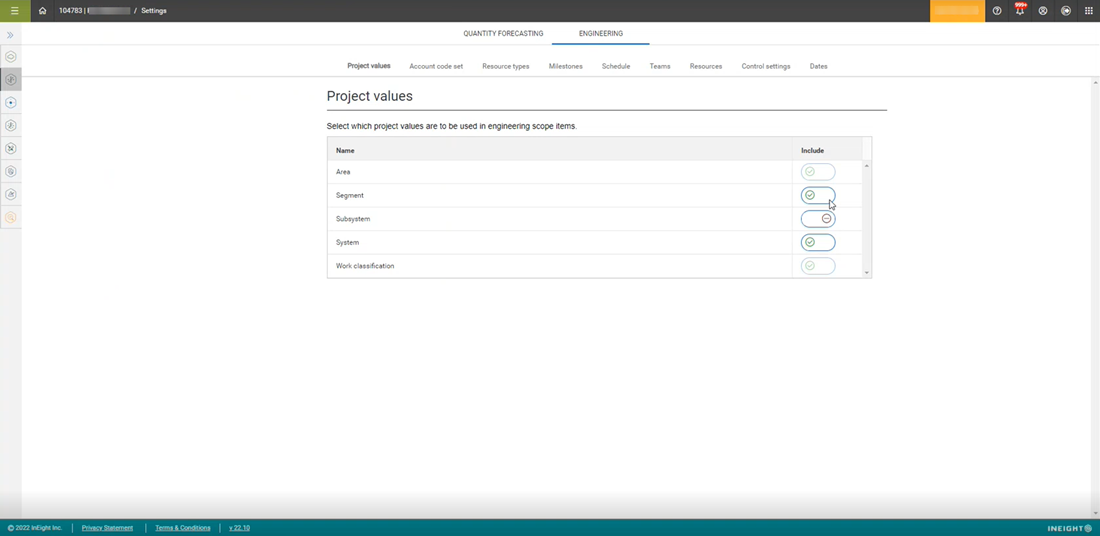Open the user profile icon

pyautogui.click(x=1043, y=11)
